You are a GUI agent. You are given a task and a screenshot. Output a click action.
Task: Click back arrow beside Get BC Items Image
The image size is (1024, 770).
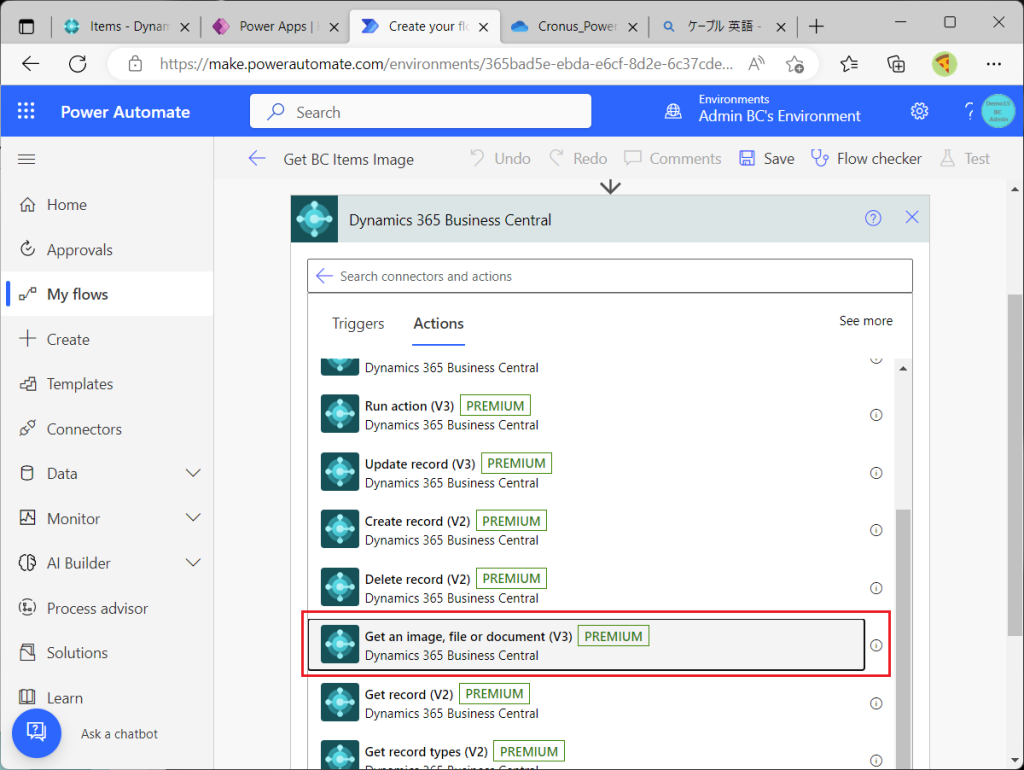click(x=257, y=159)
